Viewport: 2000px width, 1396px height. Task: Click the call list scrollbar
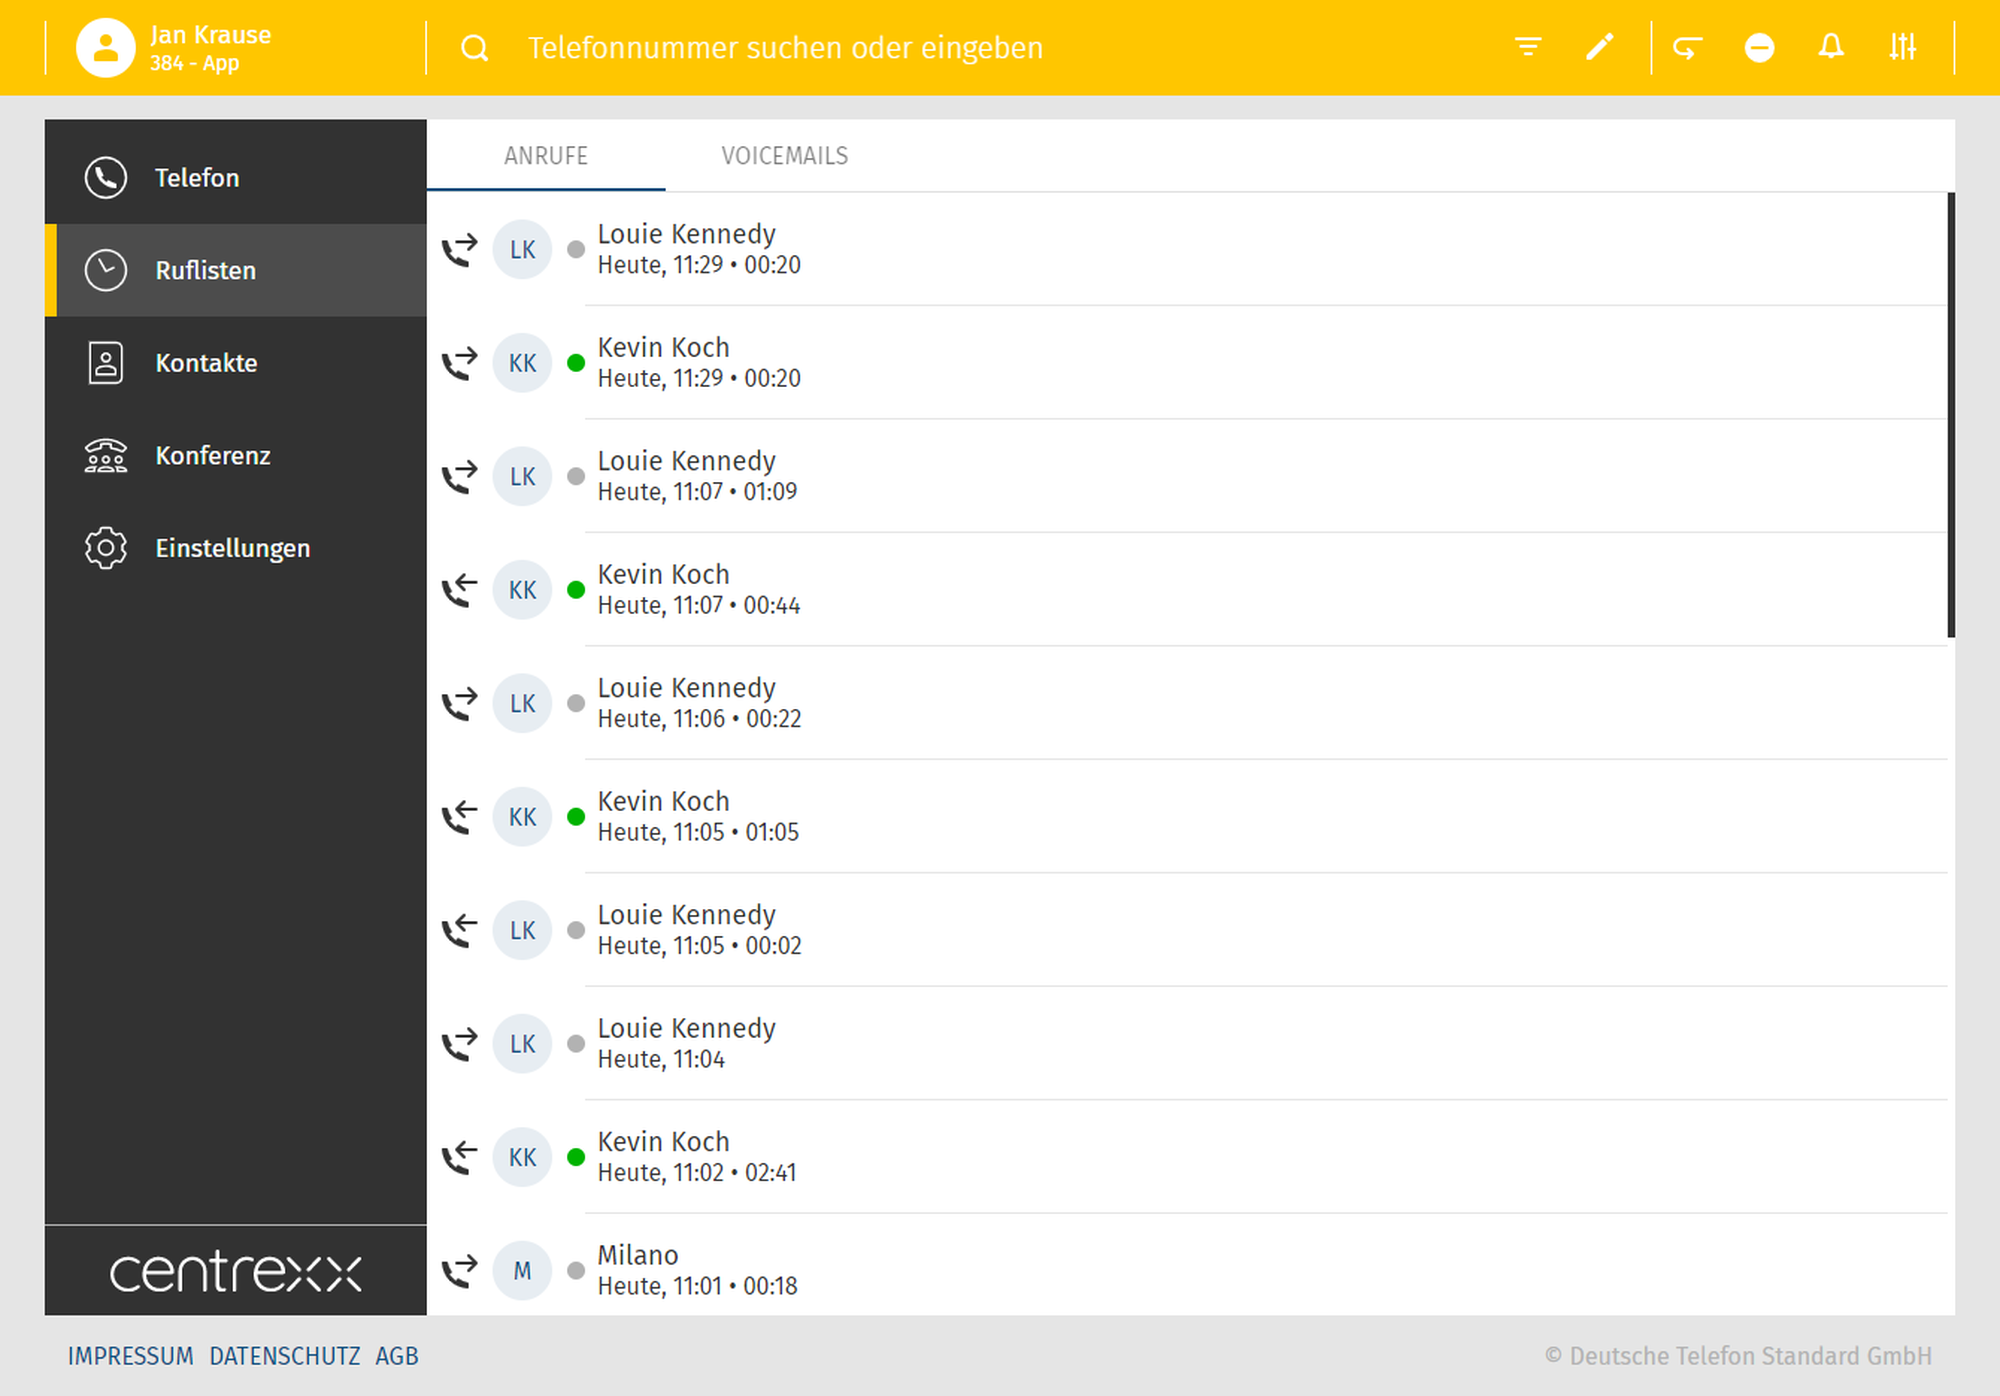[1950, 415]
